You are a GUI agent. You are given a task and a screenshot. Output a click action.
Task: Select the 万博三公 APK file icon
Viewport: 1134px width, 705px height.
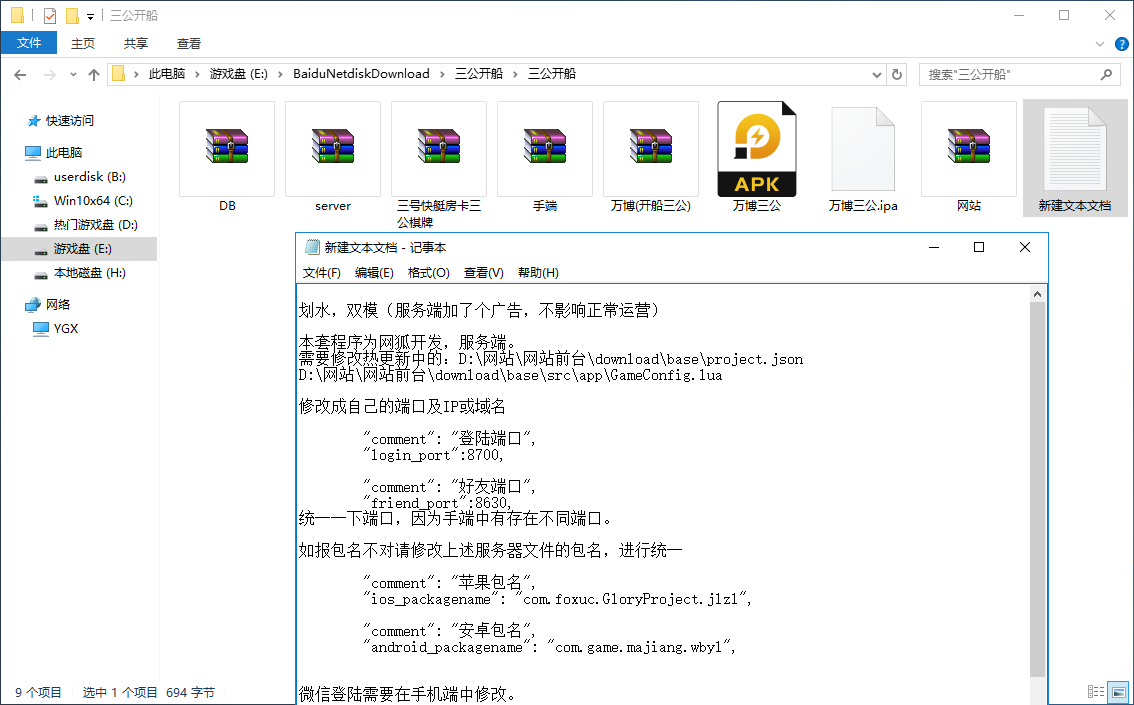point(757,148)
